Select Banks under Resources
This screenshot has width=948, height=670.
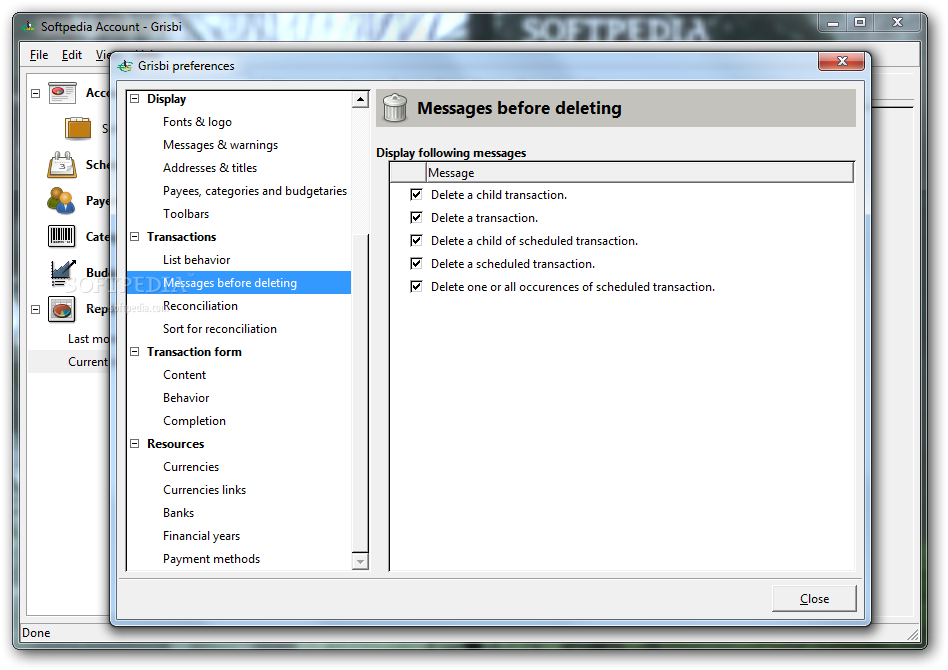(x=178, y=513)
